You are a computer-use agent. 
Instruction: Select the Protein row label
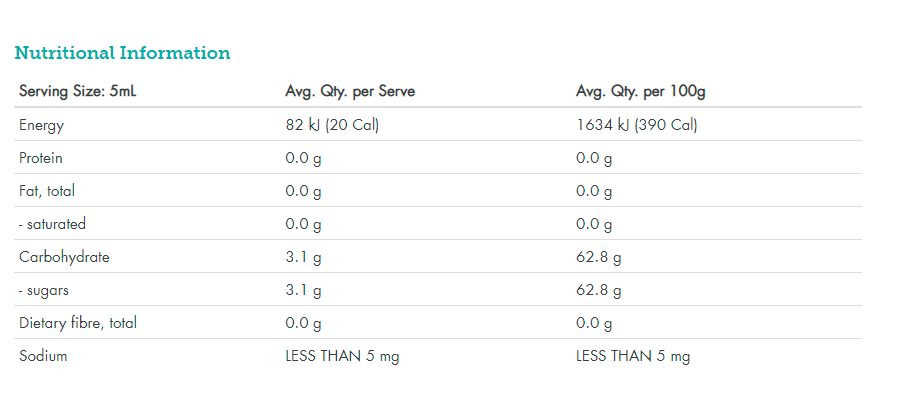[41, 158]
